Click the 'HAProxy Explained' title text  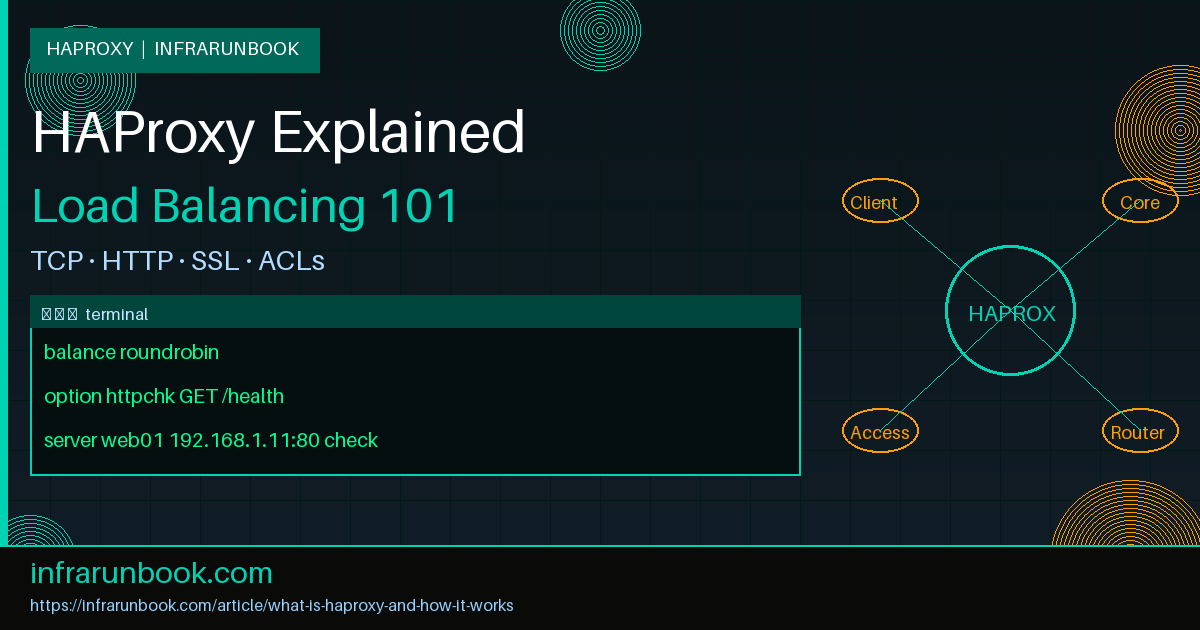pos(278,133)
